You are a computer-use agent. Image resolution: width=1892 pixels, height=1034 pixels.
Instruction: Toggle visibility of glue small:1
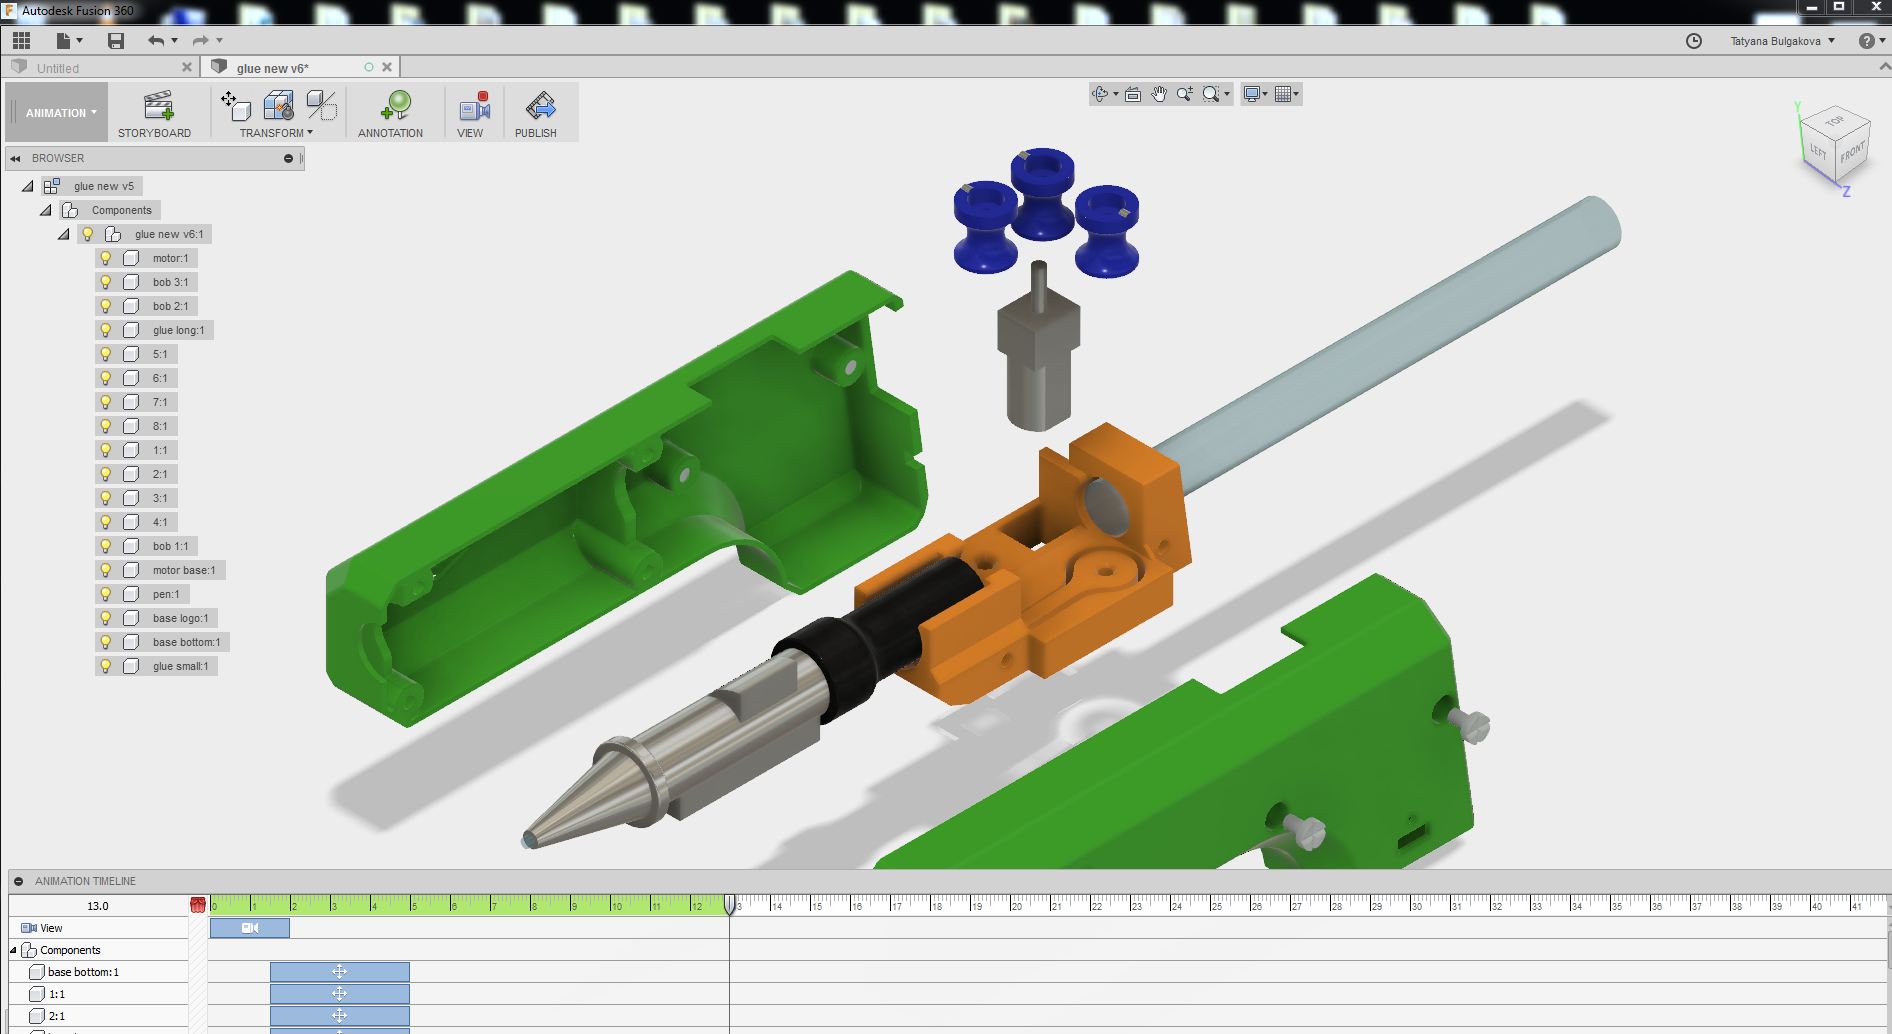coord(105,666)
